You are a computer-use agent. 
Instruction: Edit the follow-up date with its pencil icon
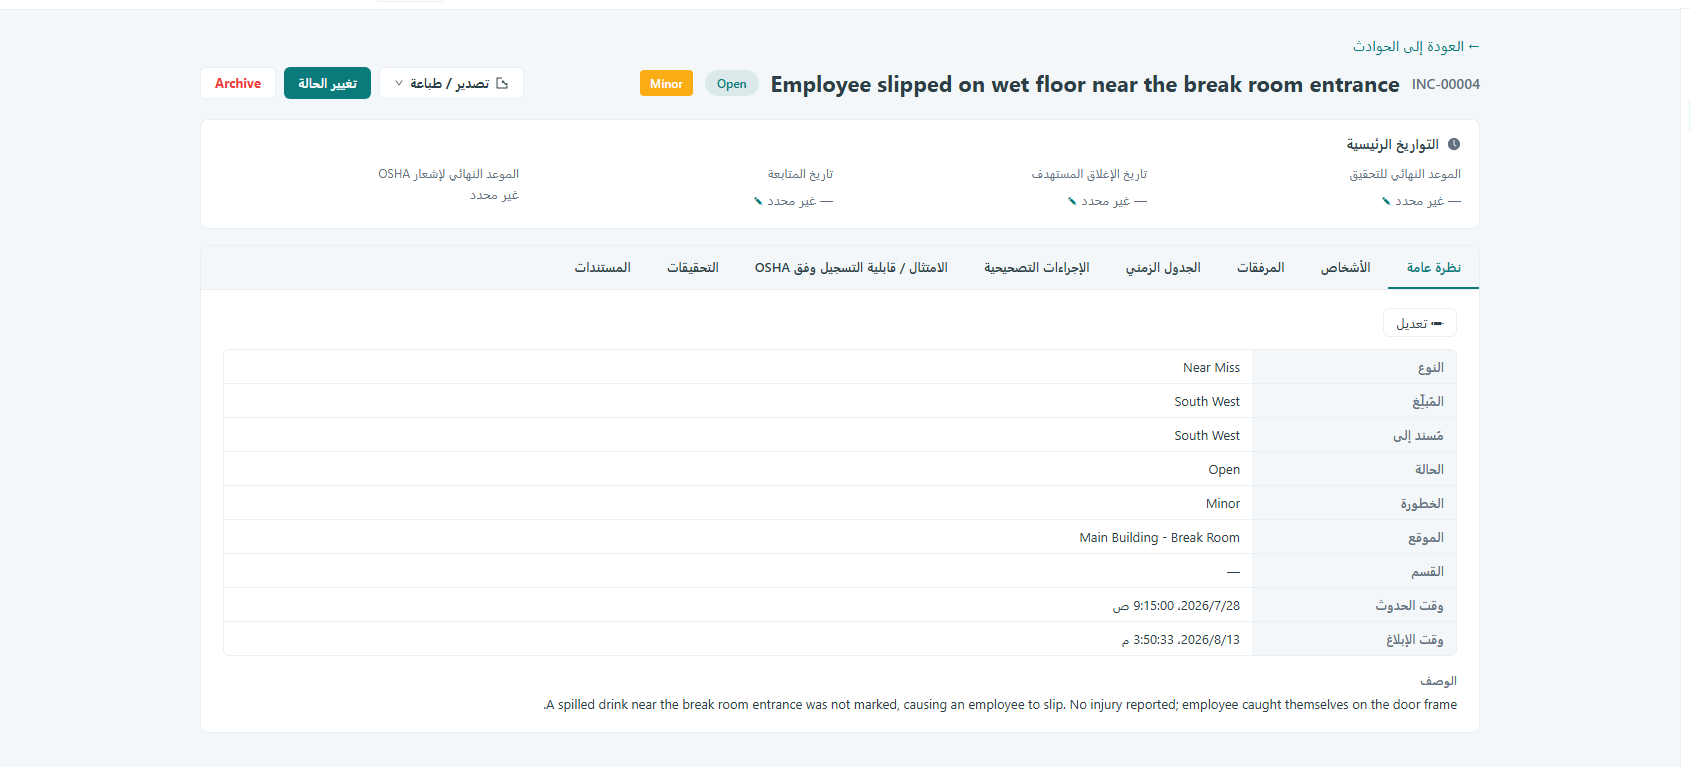click(758, 201)
